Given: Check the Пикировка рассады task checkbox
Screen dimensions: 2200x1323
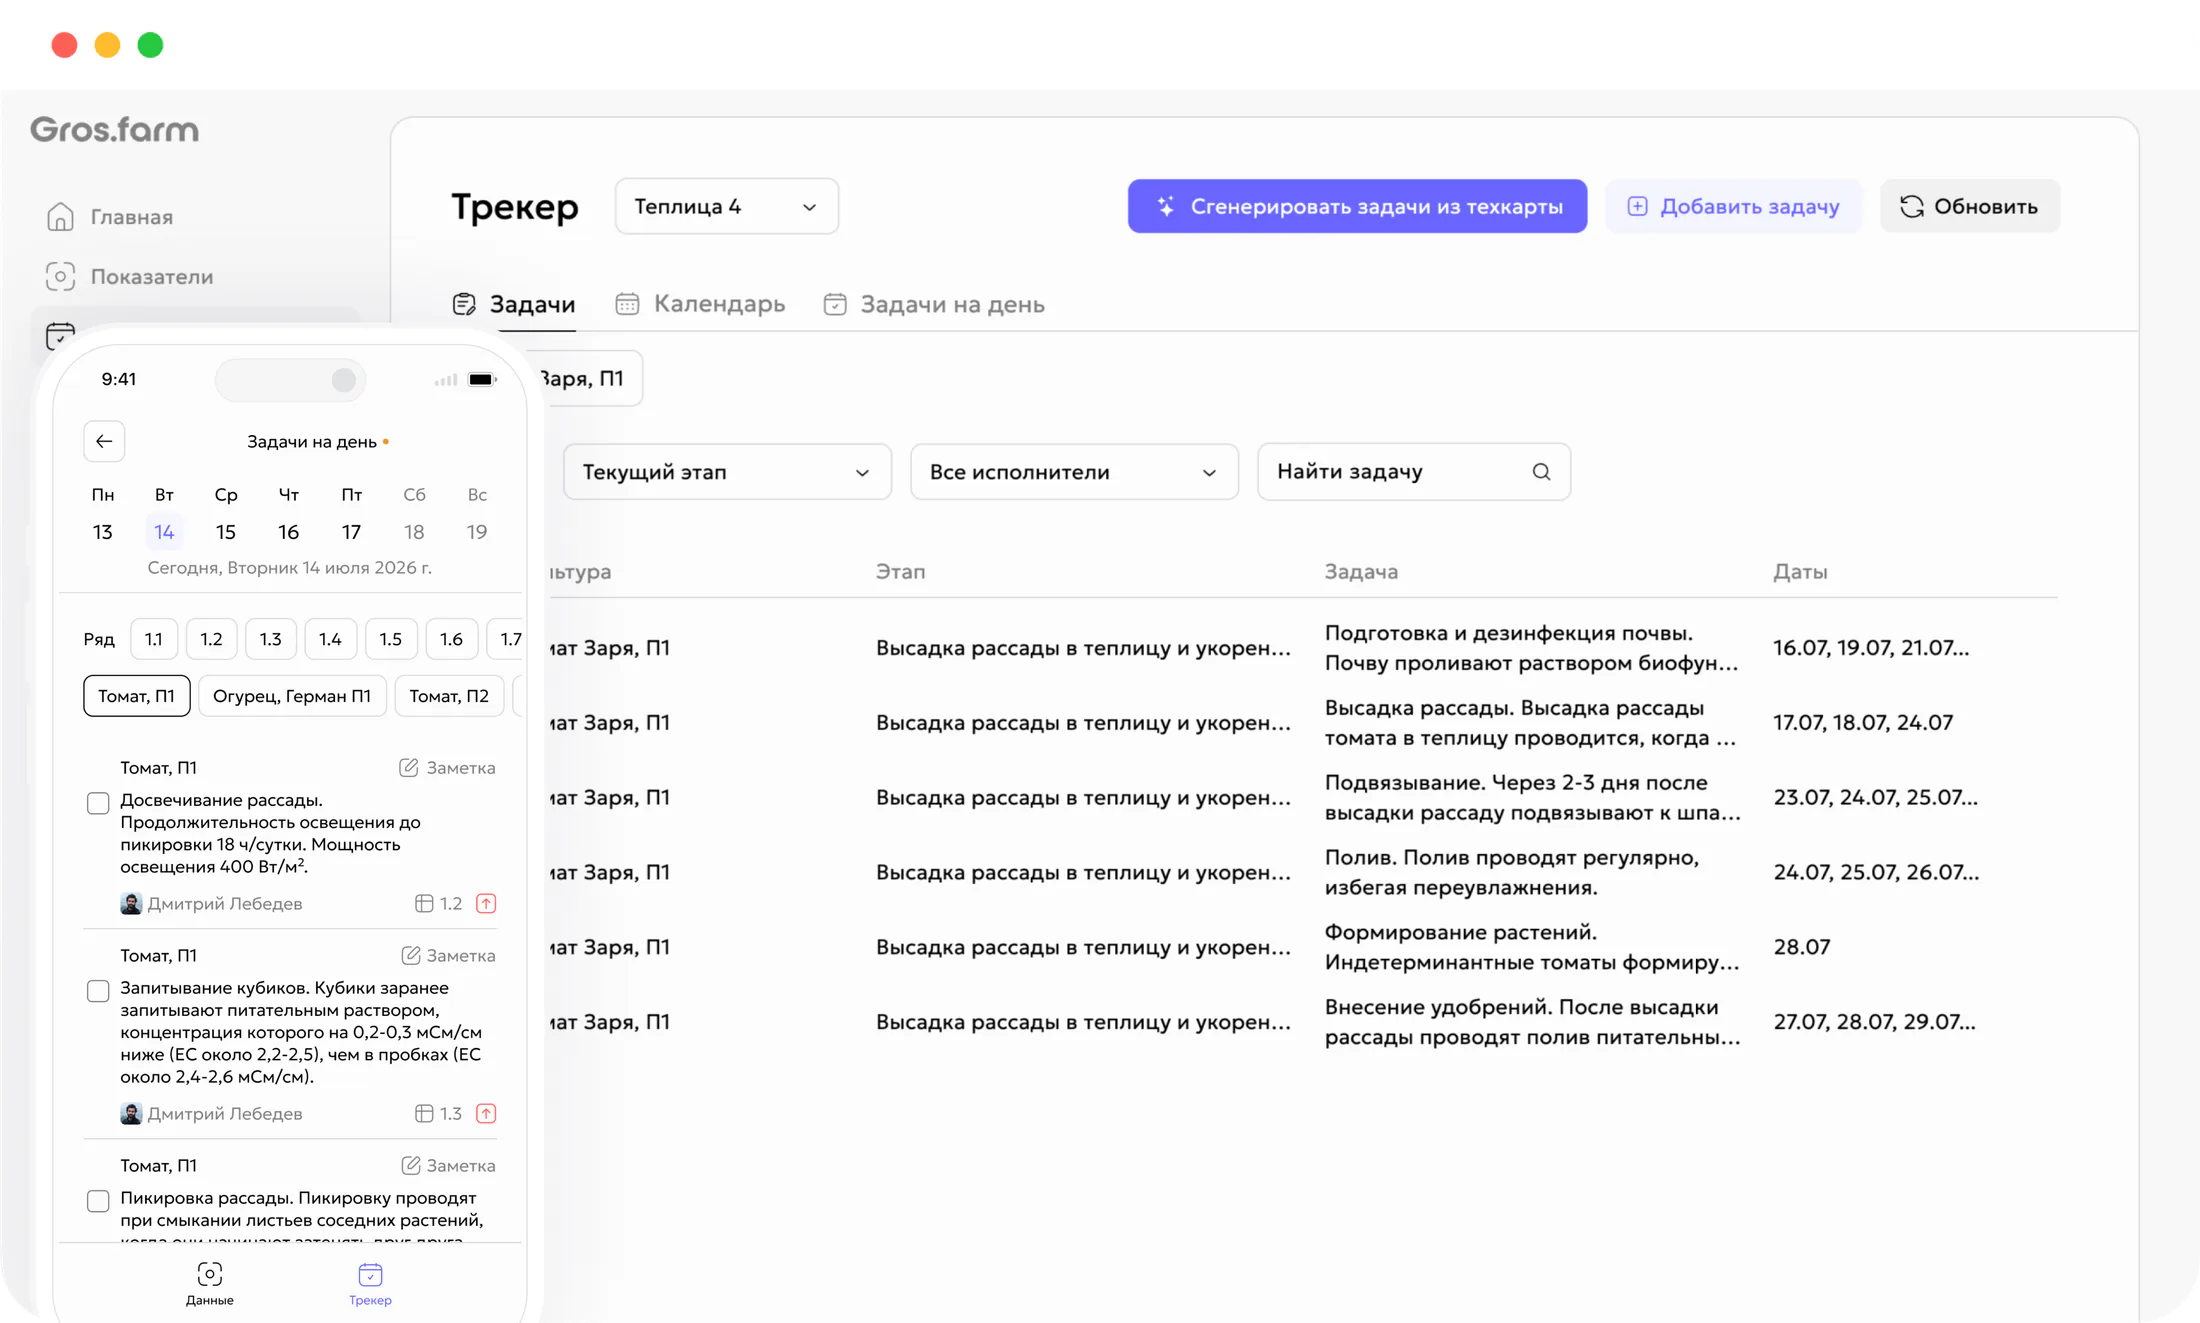Looking at the screenshot, I should pos(98,1201).
